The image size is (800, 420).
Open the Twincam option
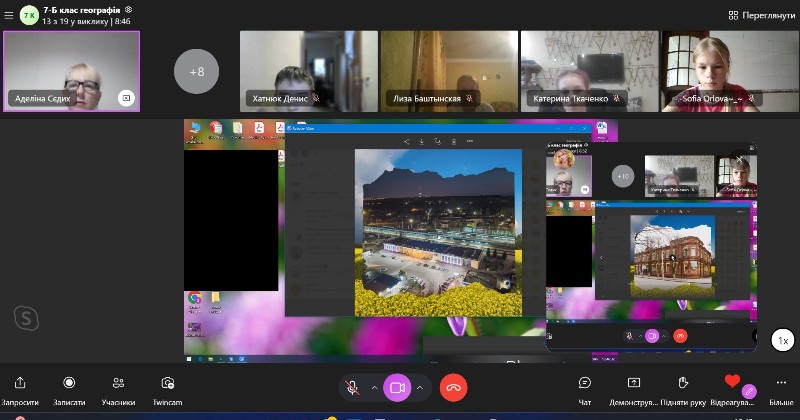point(167,384)
